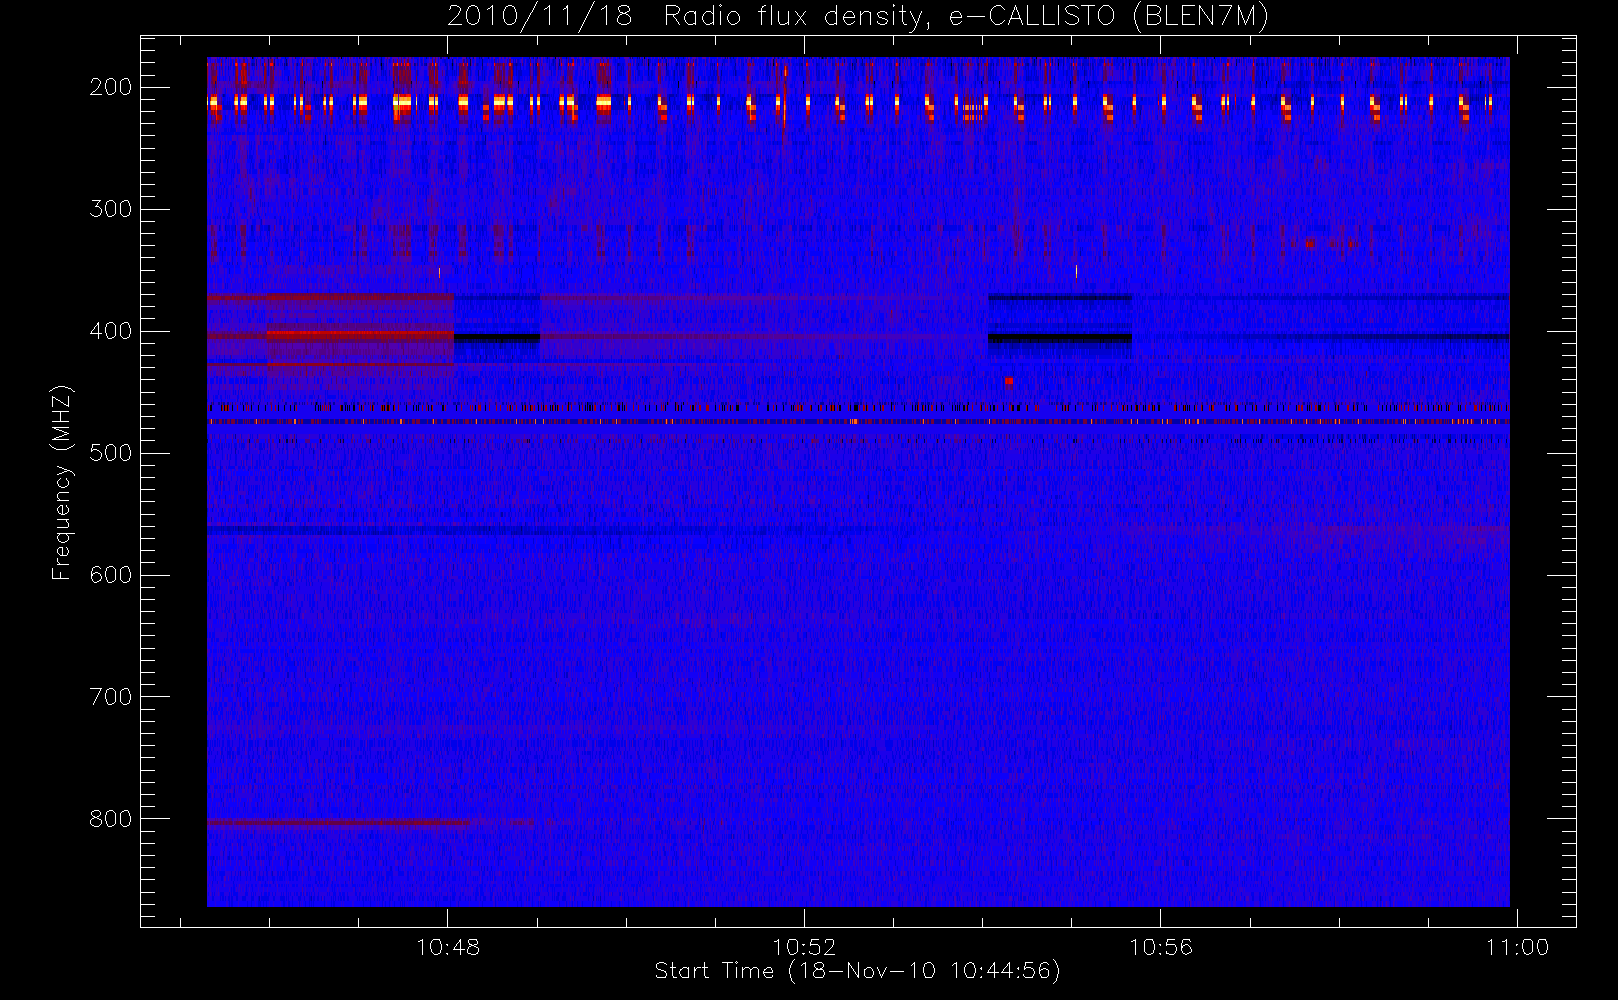
Task: Click the 10:52 time tick label
Action: click(804, 947)
